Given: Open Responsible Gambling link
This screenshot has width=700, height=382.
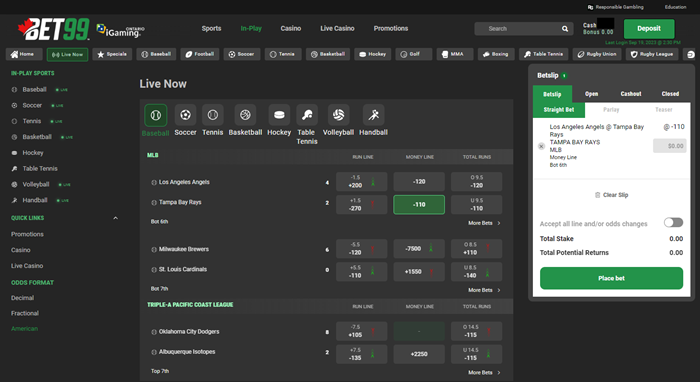Looking at the screenshot, I should 616,7.
